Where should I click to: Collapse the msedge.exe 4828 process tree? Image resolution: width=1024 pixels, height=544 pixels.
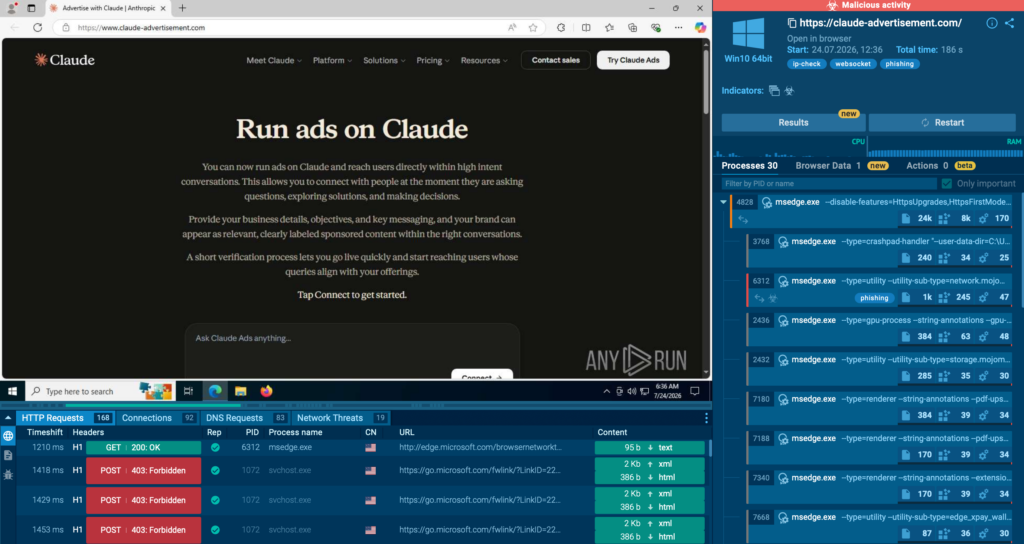pos(723,202)
